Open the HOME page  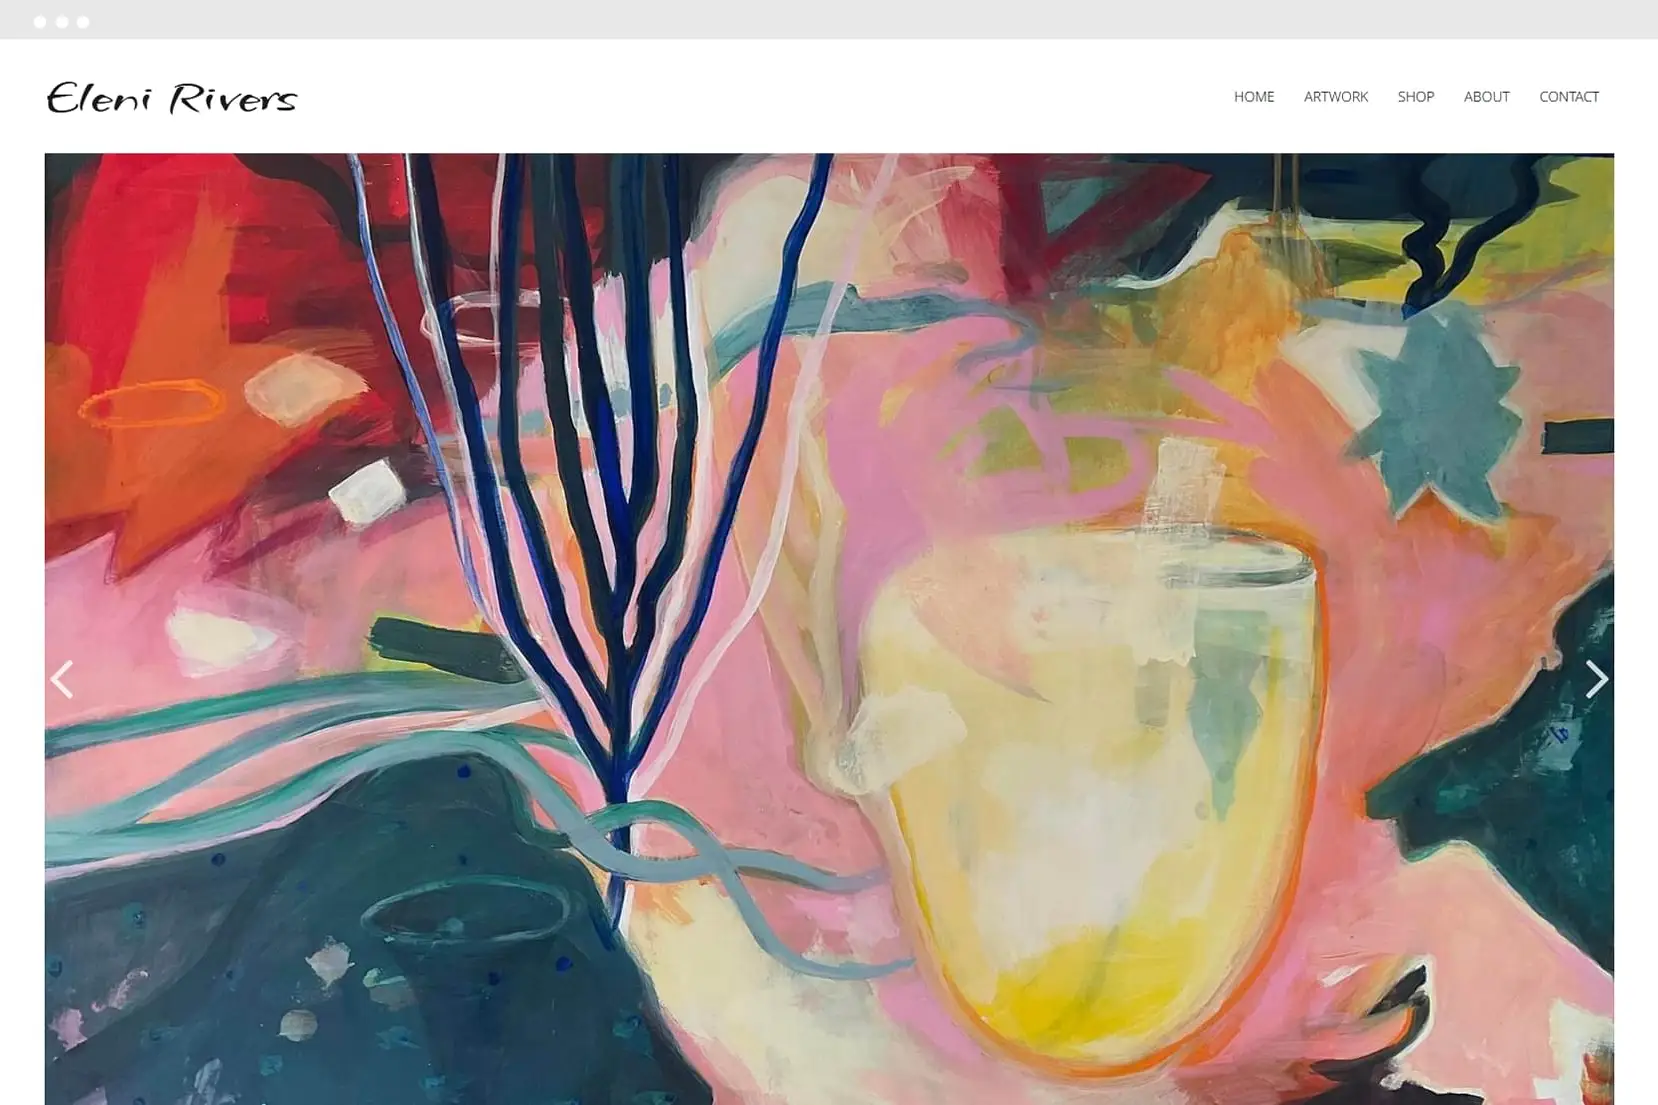click(x=1254, y=97)
